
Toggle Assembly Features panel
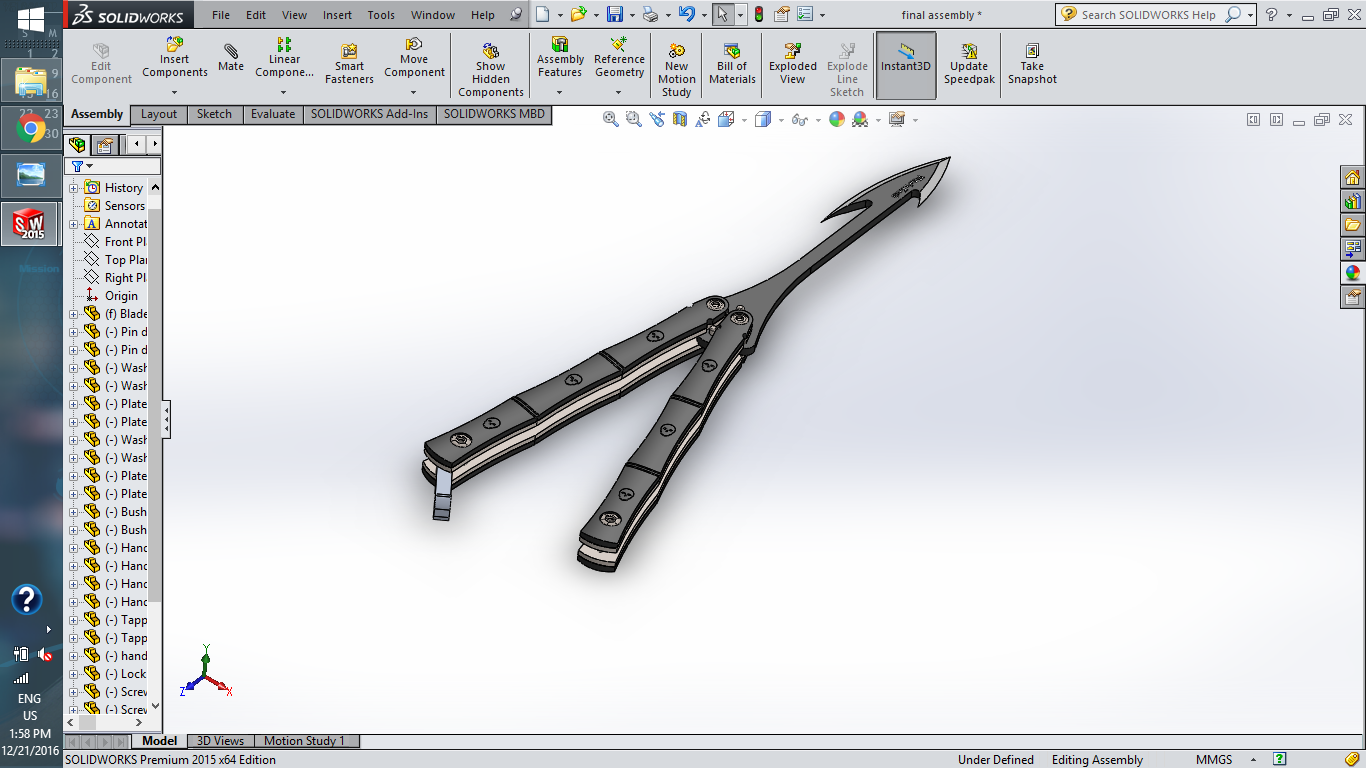[559, 60]
